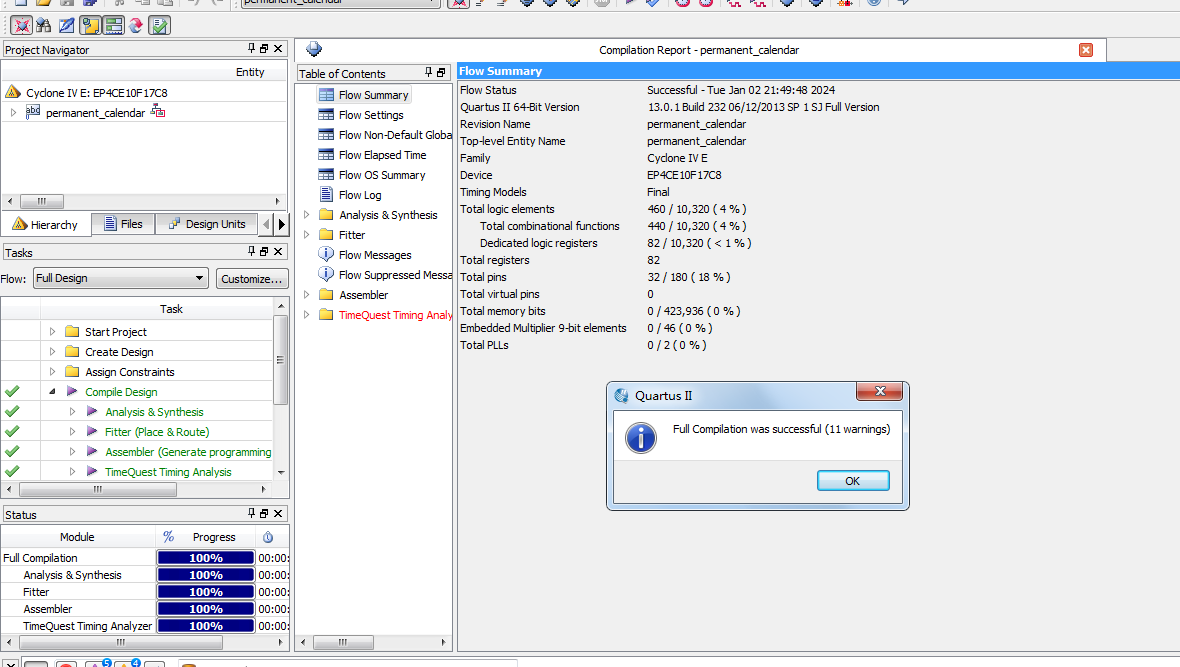Pin the Table of Contents pane

[428, 72]
